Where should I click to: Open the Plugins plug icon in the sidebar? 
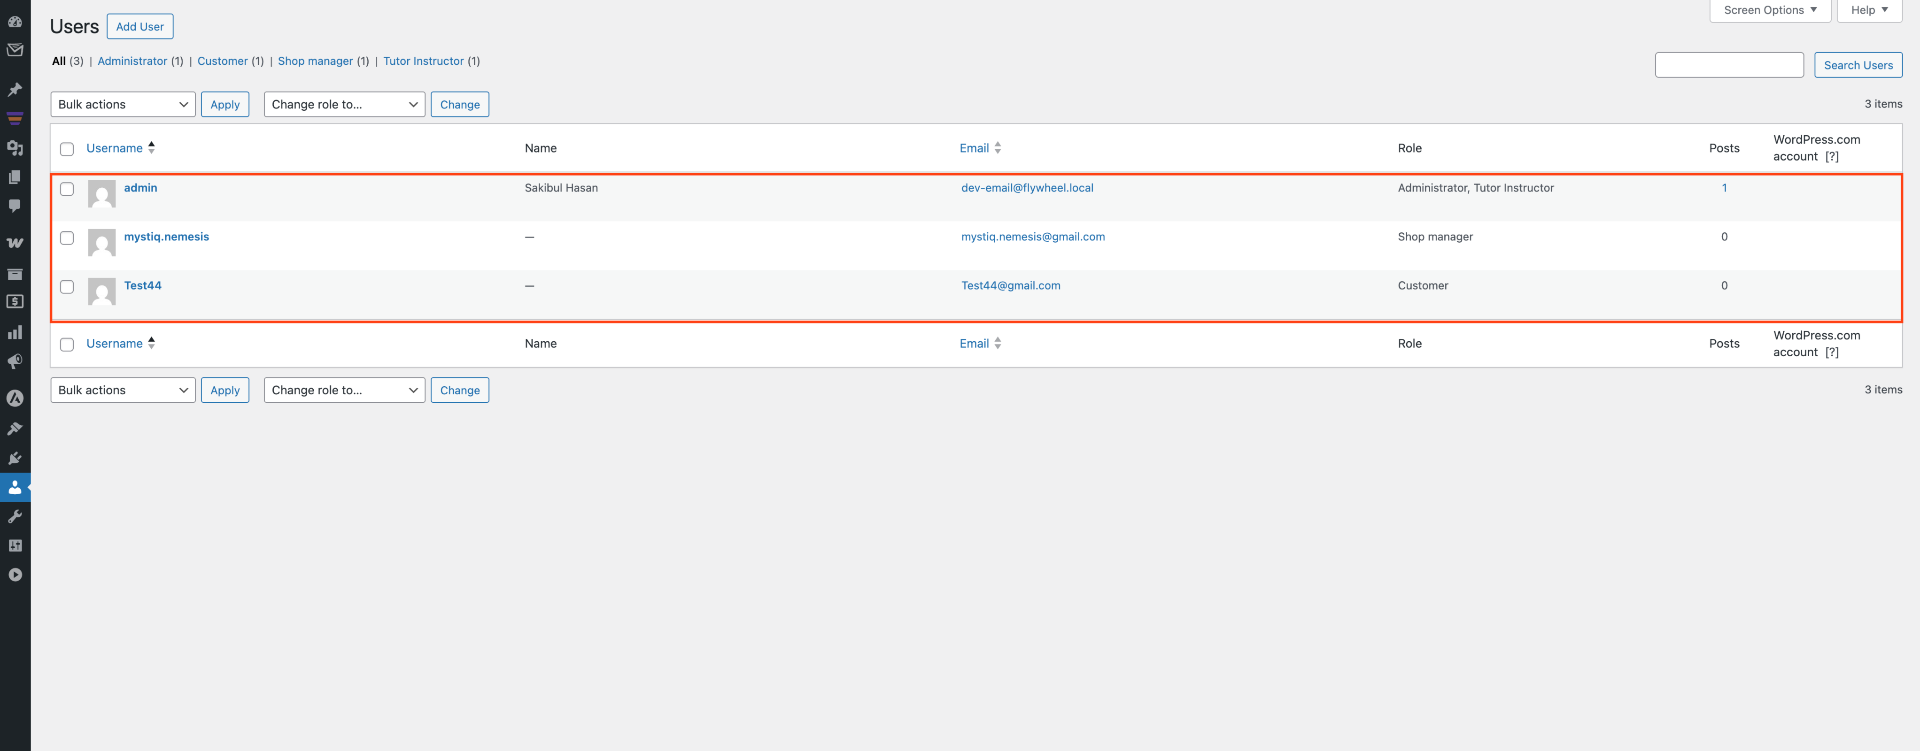pos(15,458)
